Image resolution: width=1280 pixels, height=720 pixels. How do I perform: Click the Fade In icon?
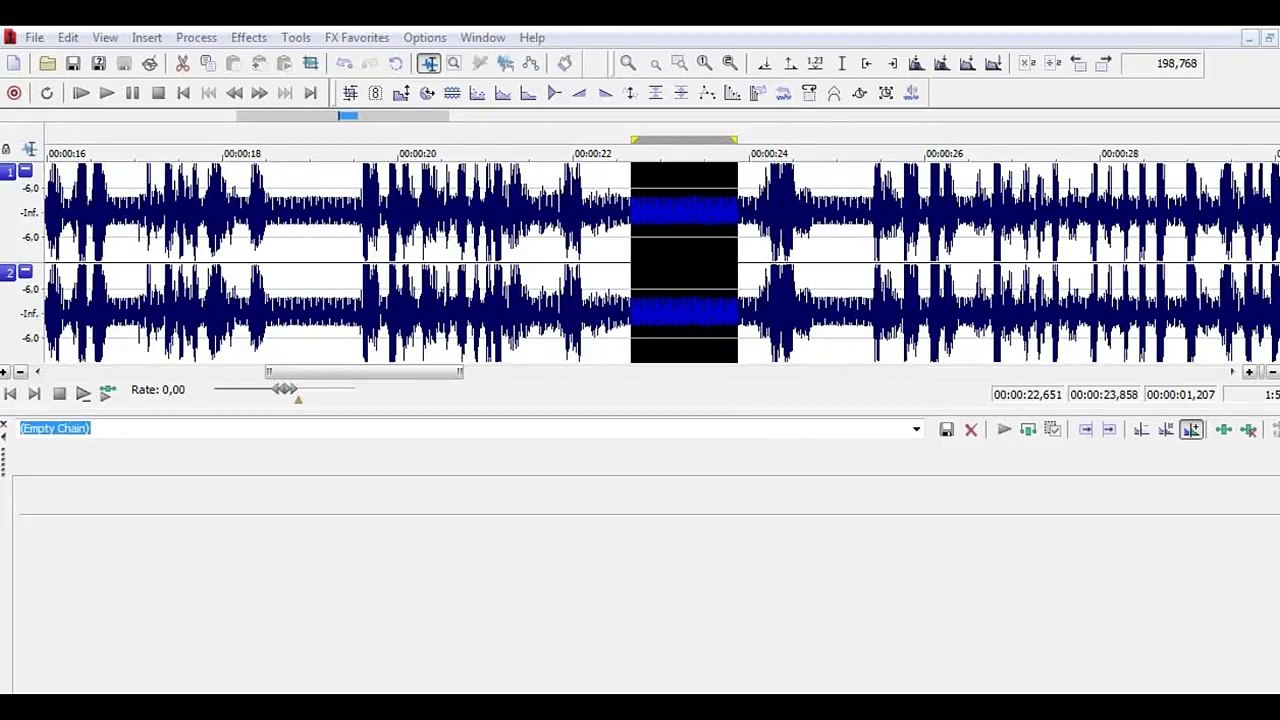coord(579,93)
